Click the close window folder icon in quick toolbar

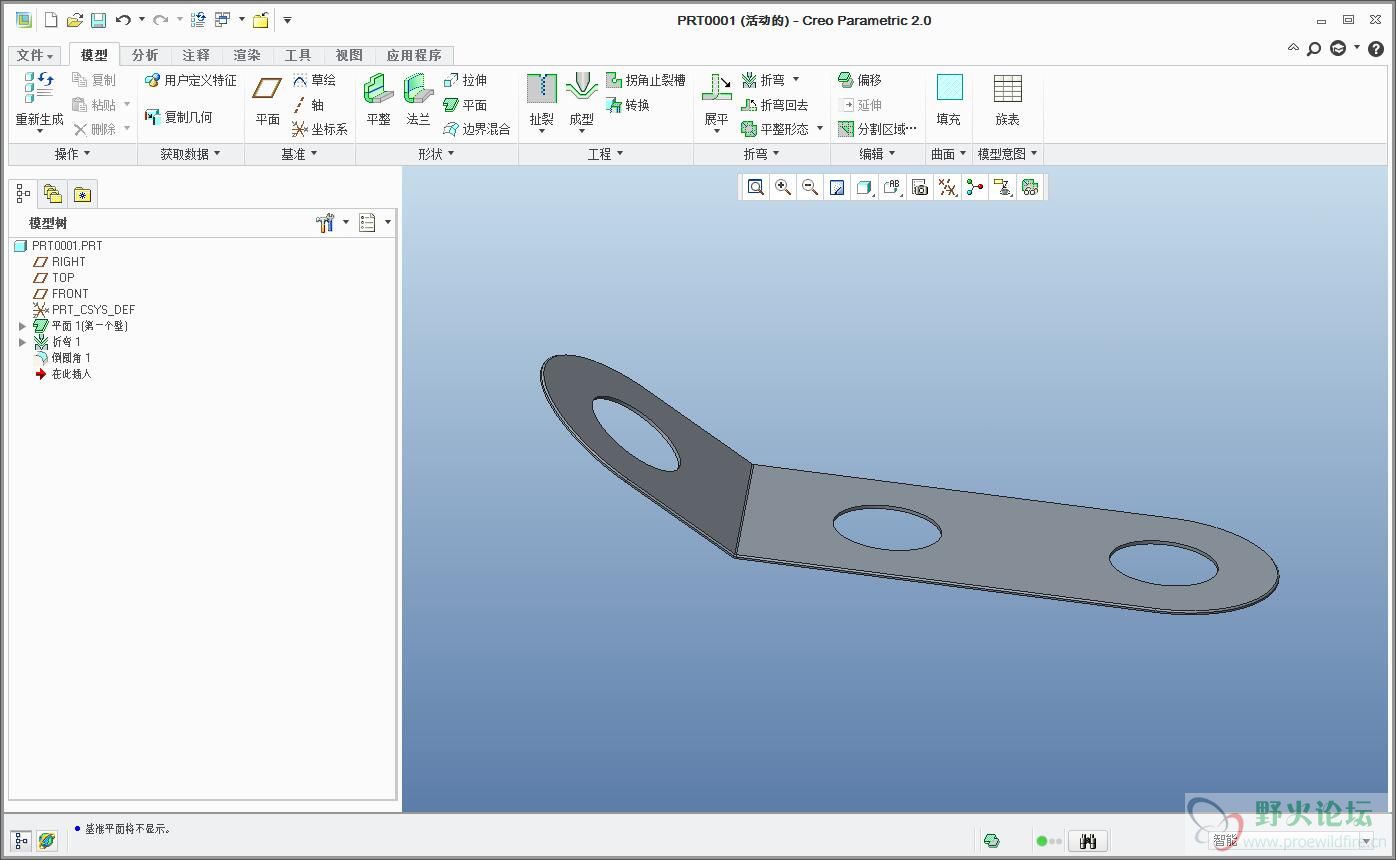point(260,20)
